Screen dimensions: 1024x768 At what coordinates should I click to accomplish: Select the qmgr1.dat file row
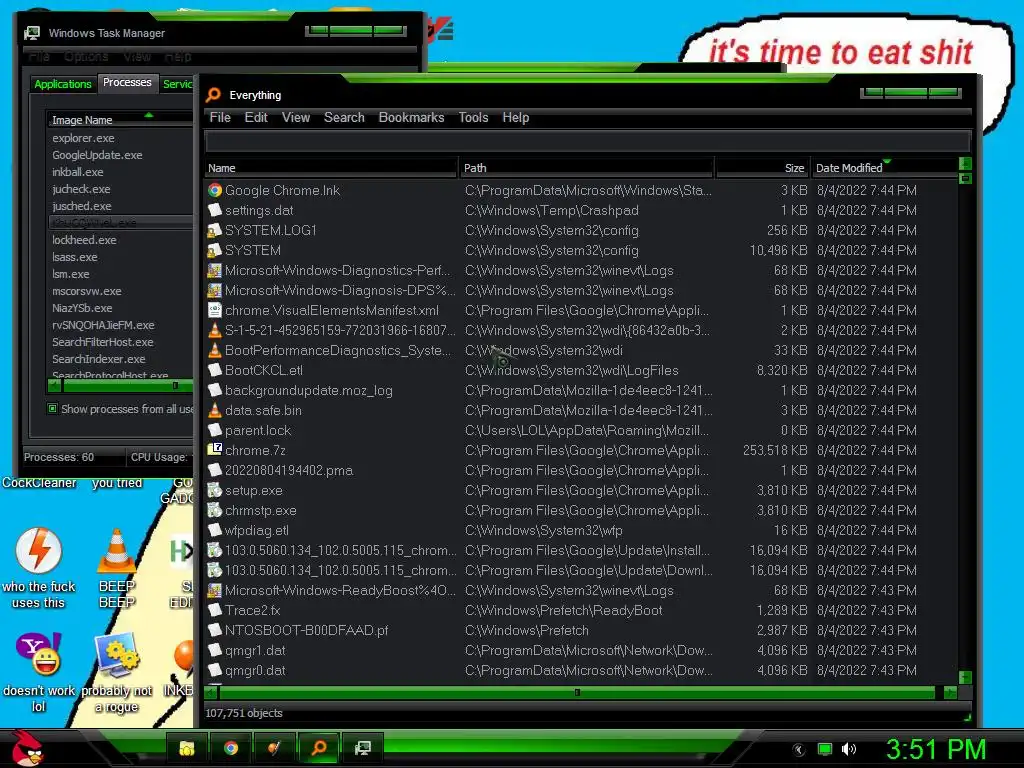[x=581, y=650]
